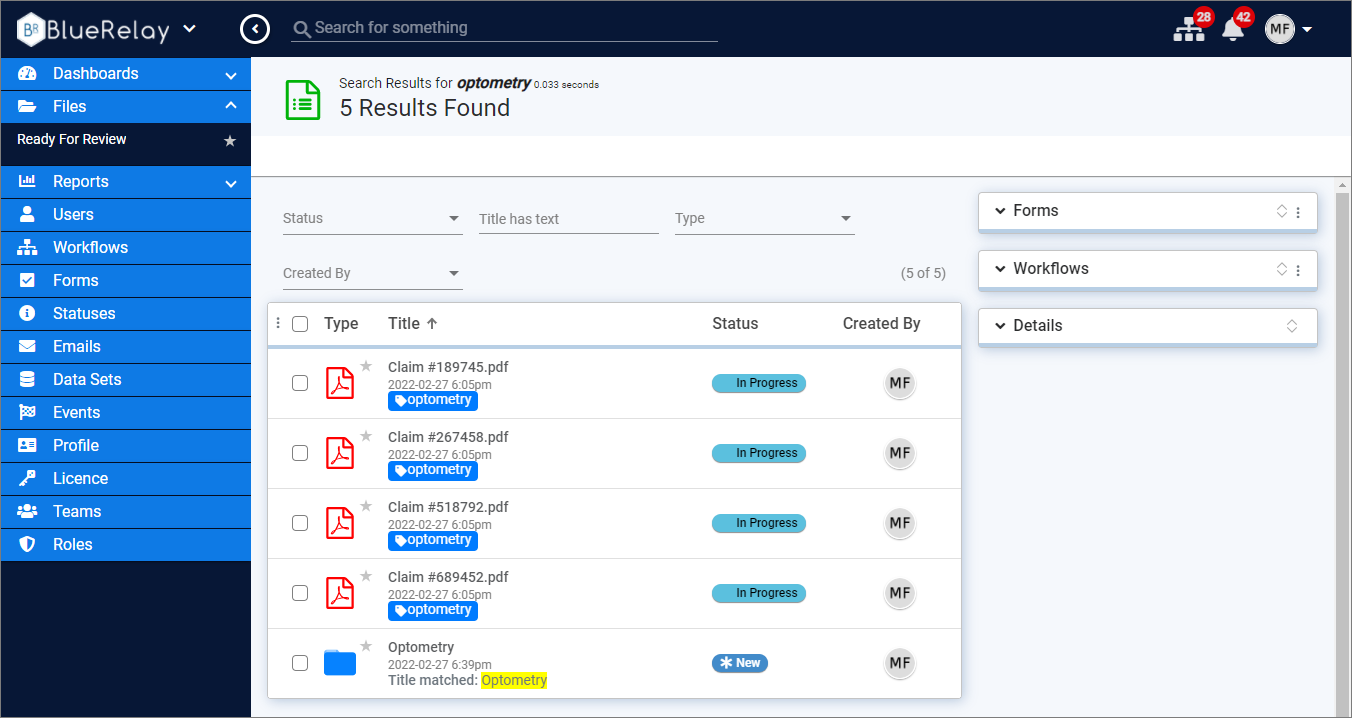Star the Claim #189745.pdf file

366,366
